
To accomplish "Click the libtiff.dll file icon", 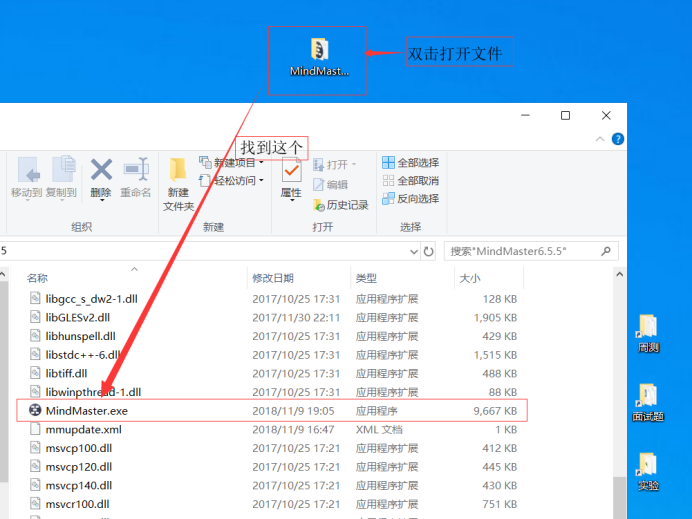I will point(35,373).
